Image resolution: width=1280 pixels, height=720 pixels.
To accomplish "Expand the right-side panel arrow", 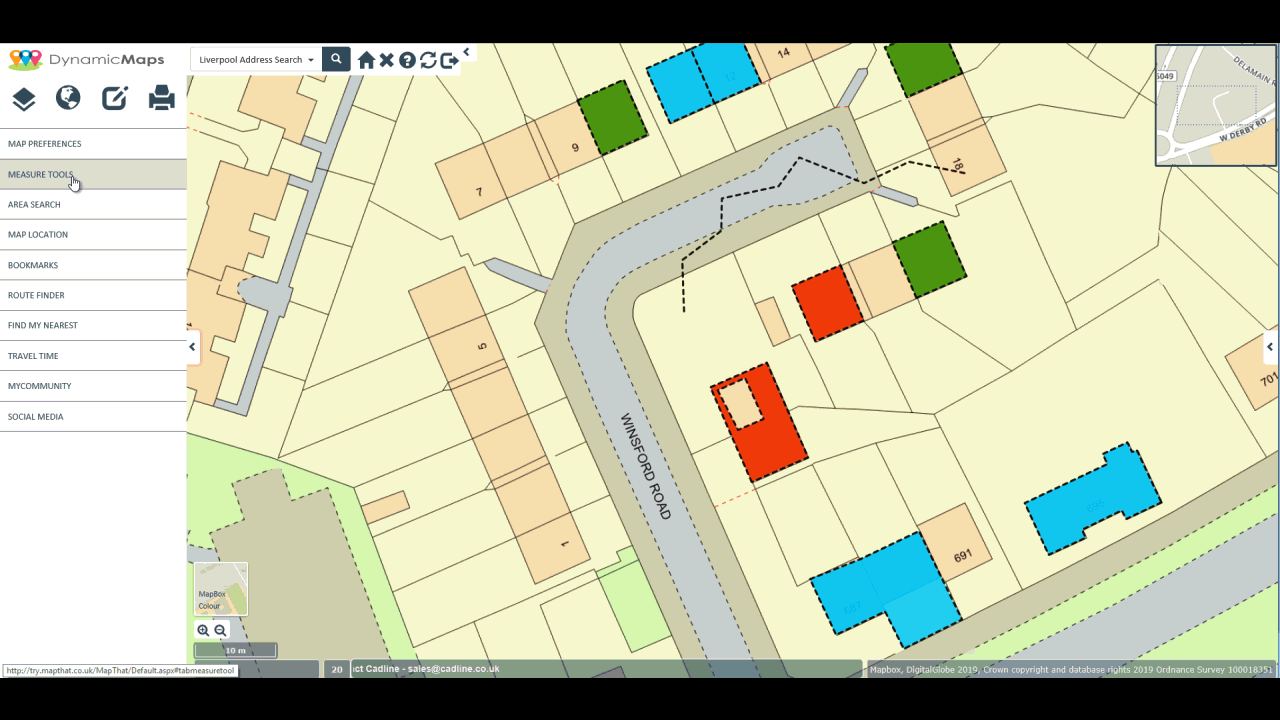I will [1270, 347].
